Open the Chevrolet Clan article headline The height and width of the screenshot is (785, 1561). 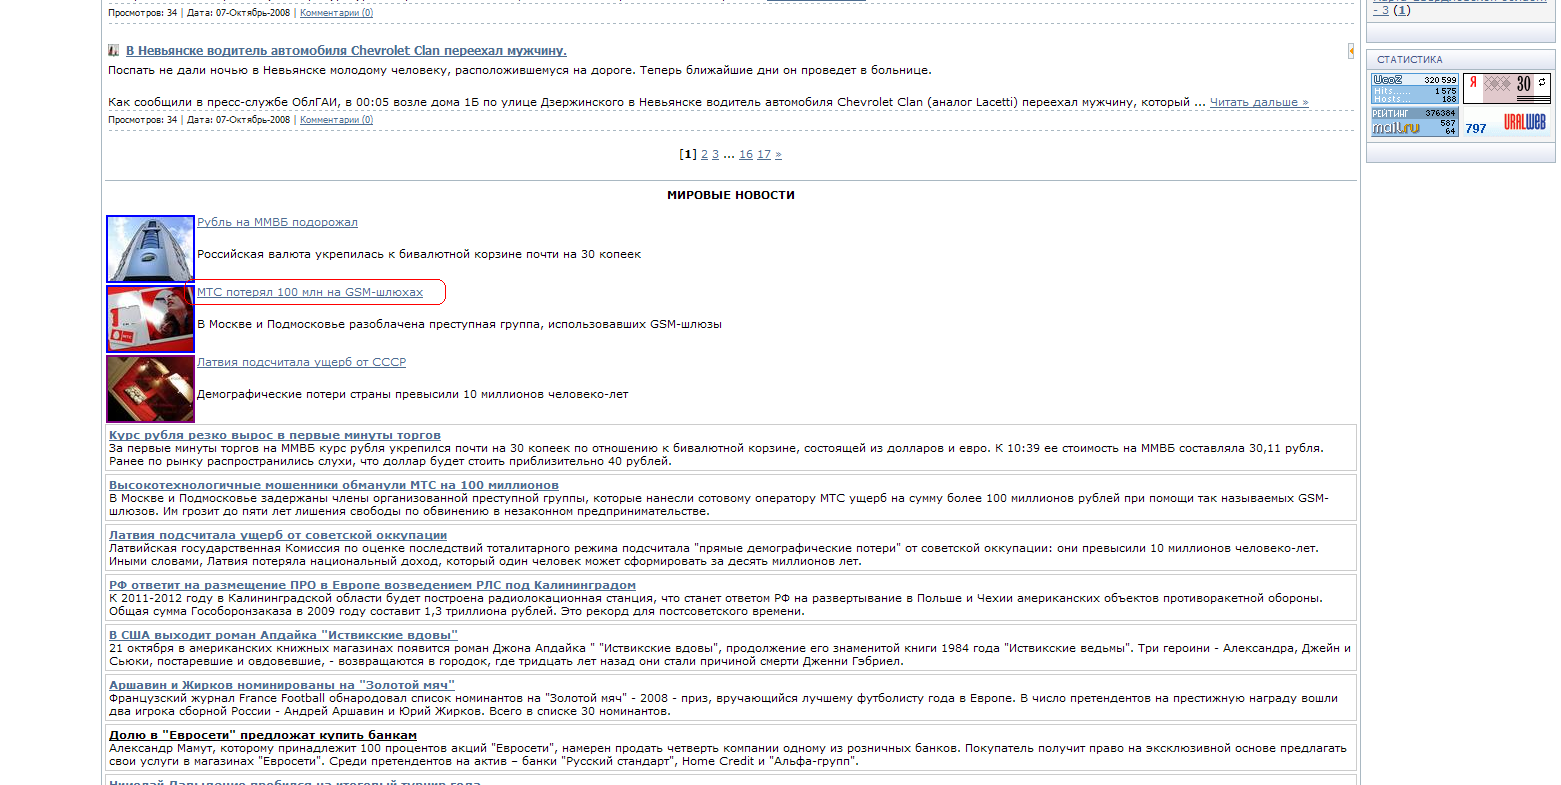[x=346, y=50]
